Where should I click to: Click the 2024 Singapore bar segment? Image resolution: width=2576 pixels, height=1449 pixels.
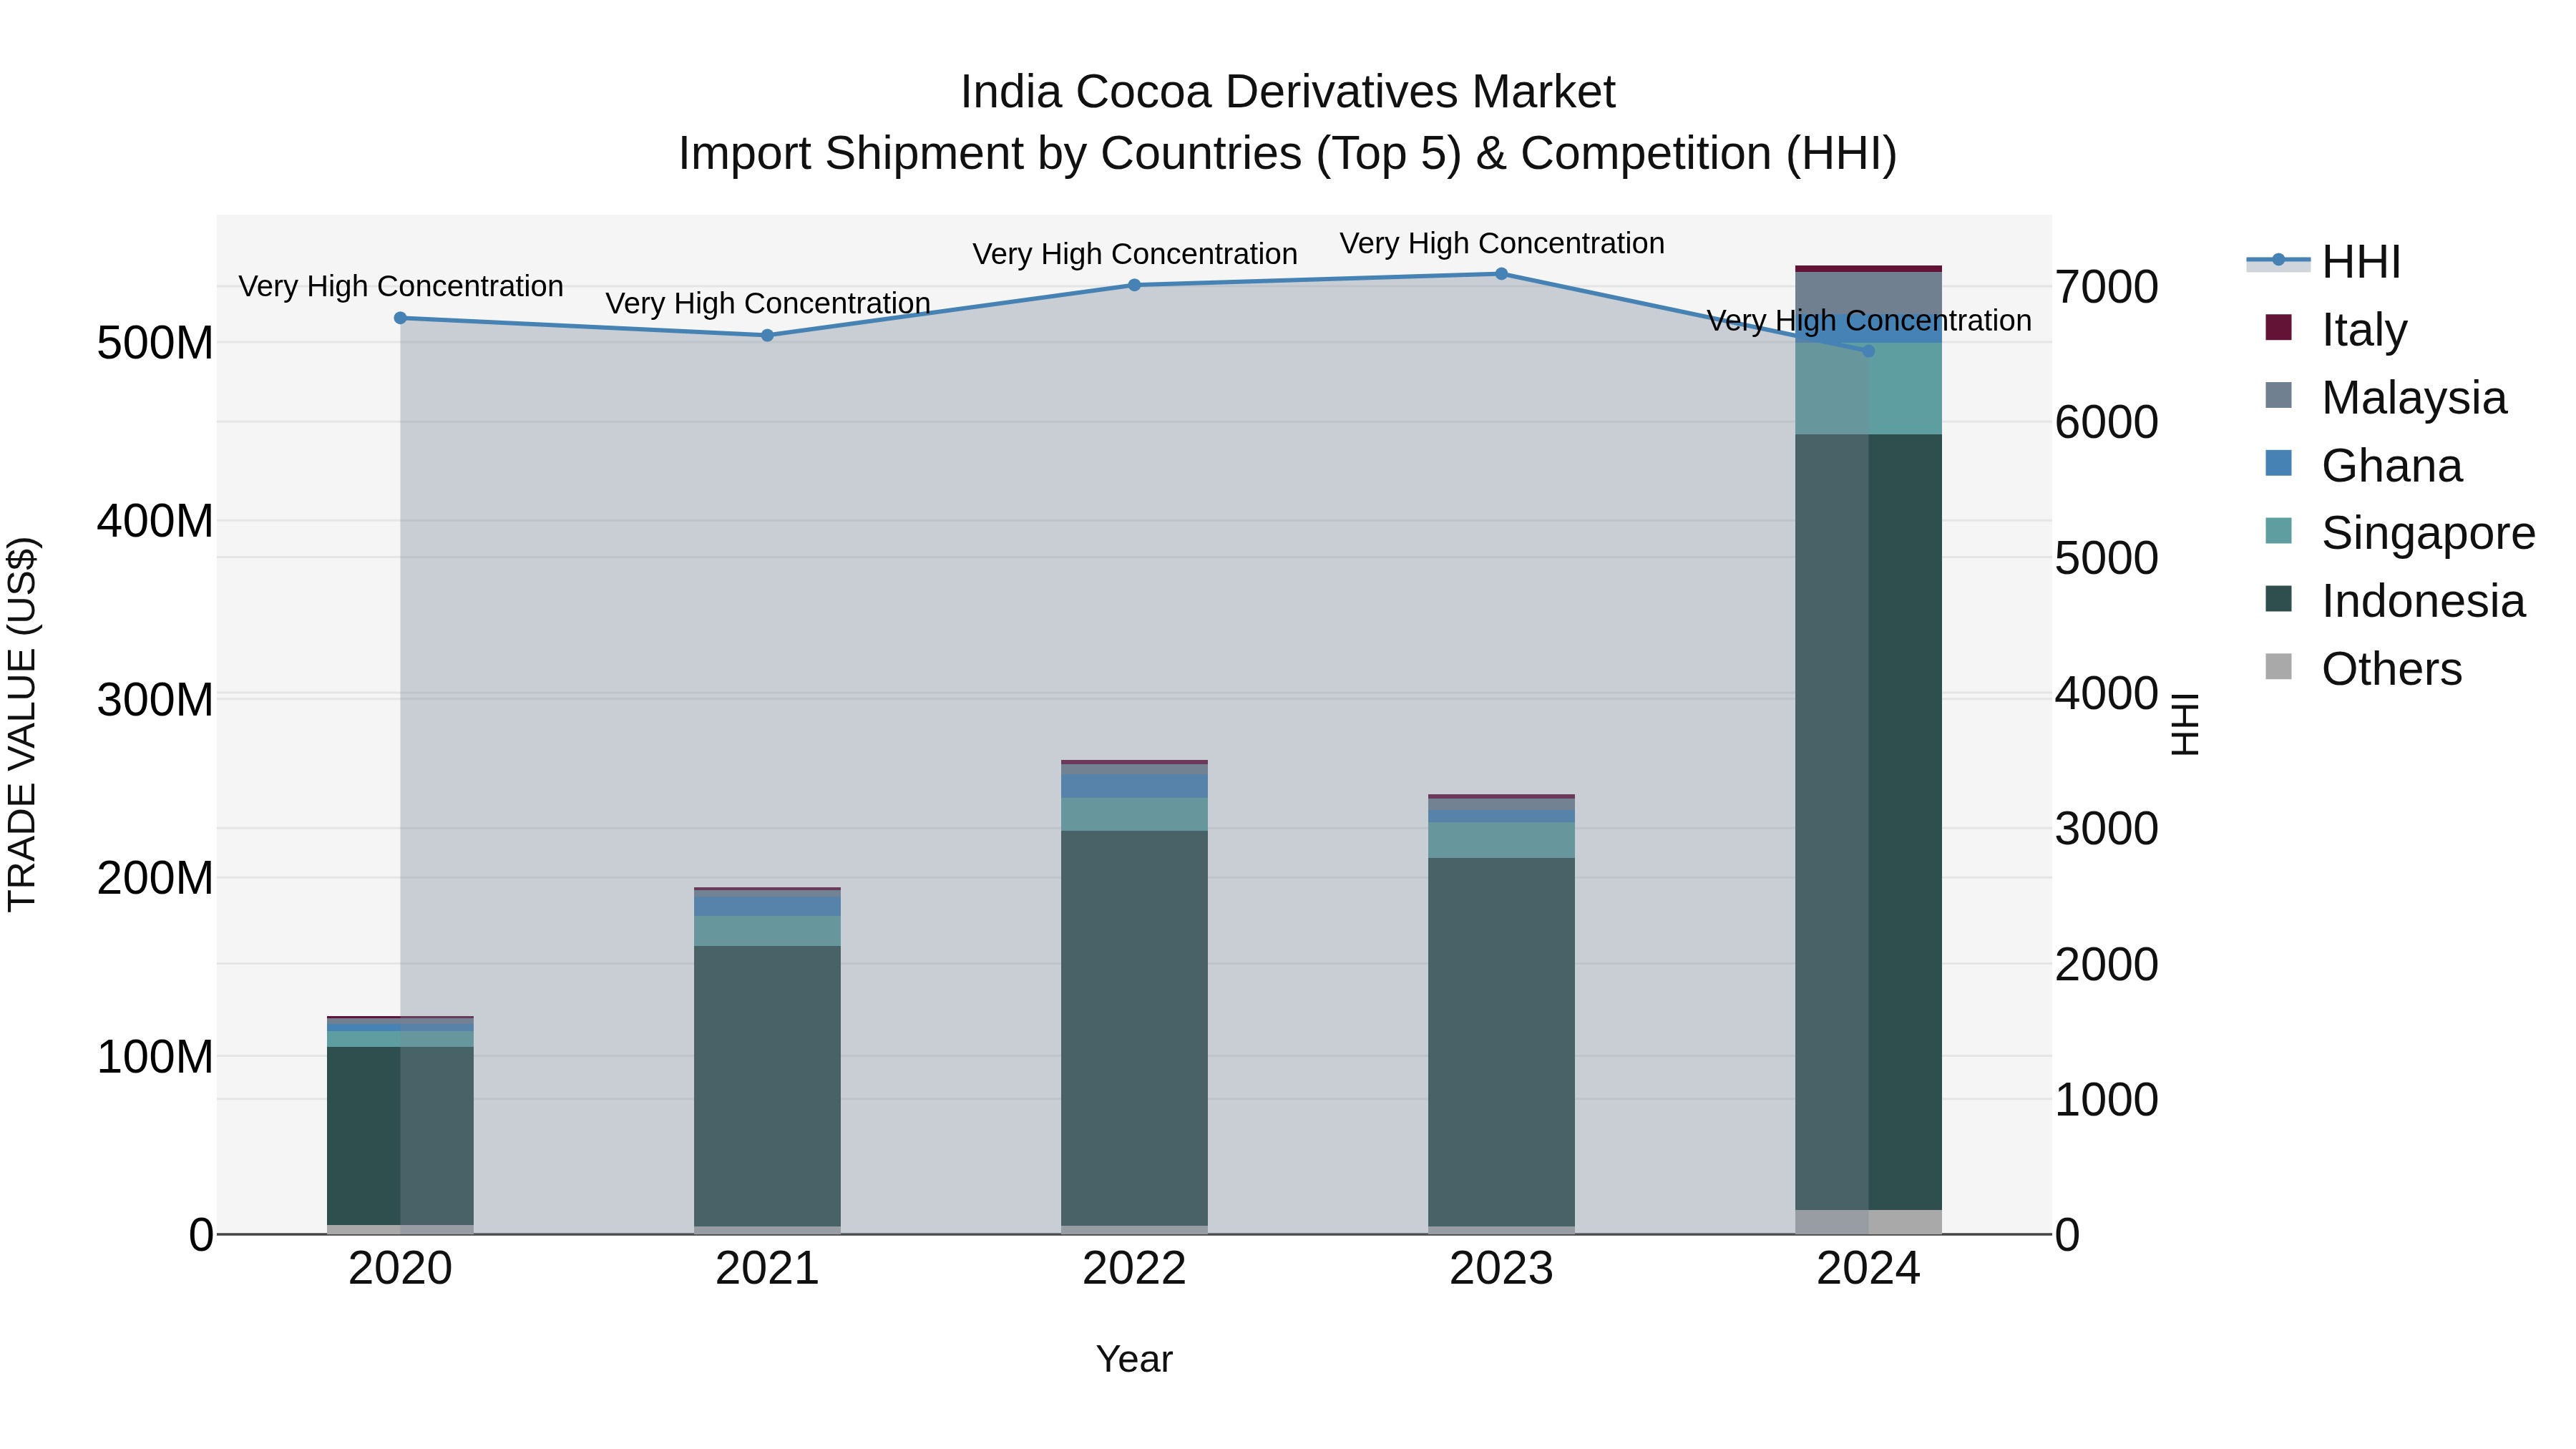pyautogui.click(x=1868, y=389)
